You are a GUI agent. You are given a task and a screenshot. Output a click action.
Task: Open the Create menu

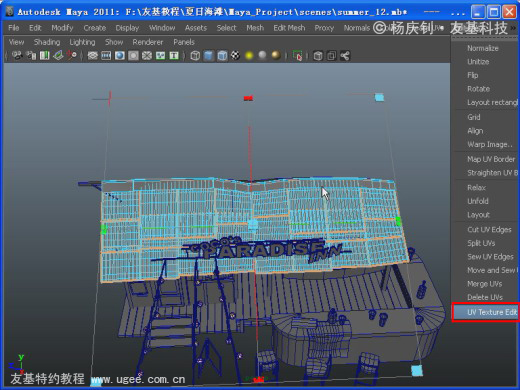[95, 28]
